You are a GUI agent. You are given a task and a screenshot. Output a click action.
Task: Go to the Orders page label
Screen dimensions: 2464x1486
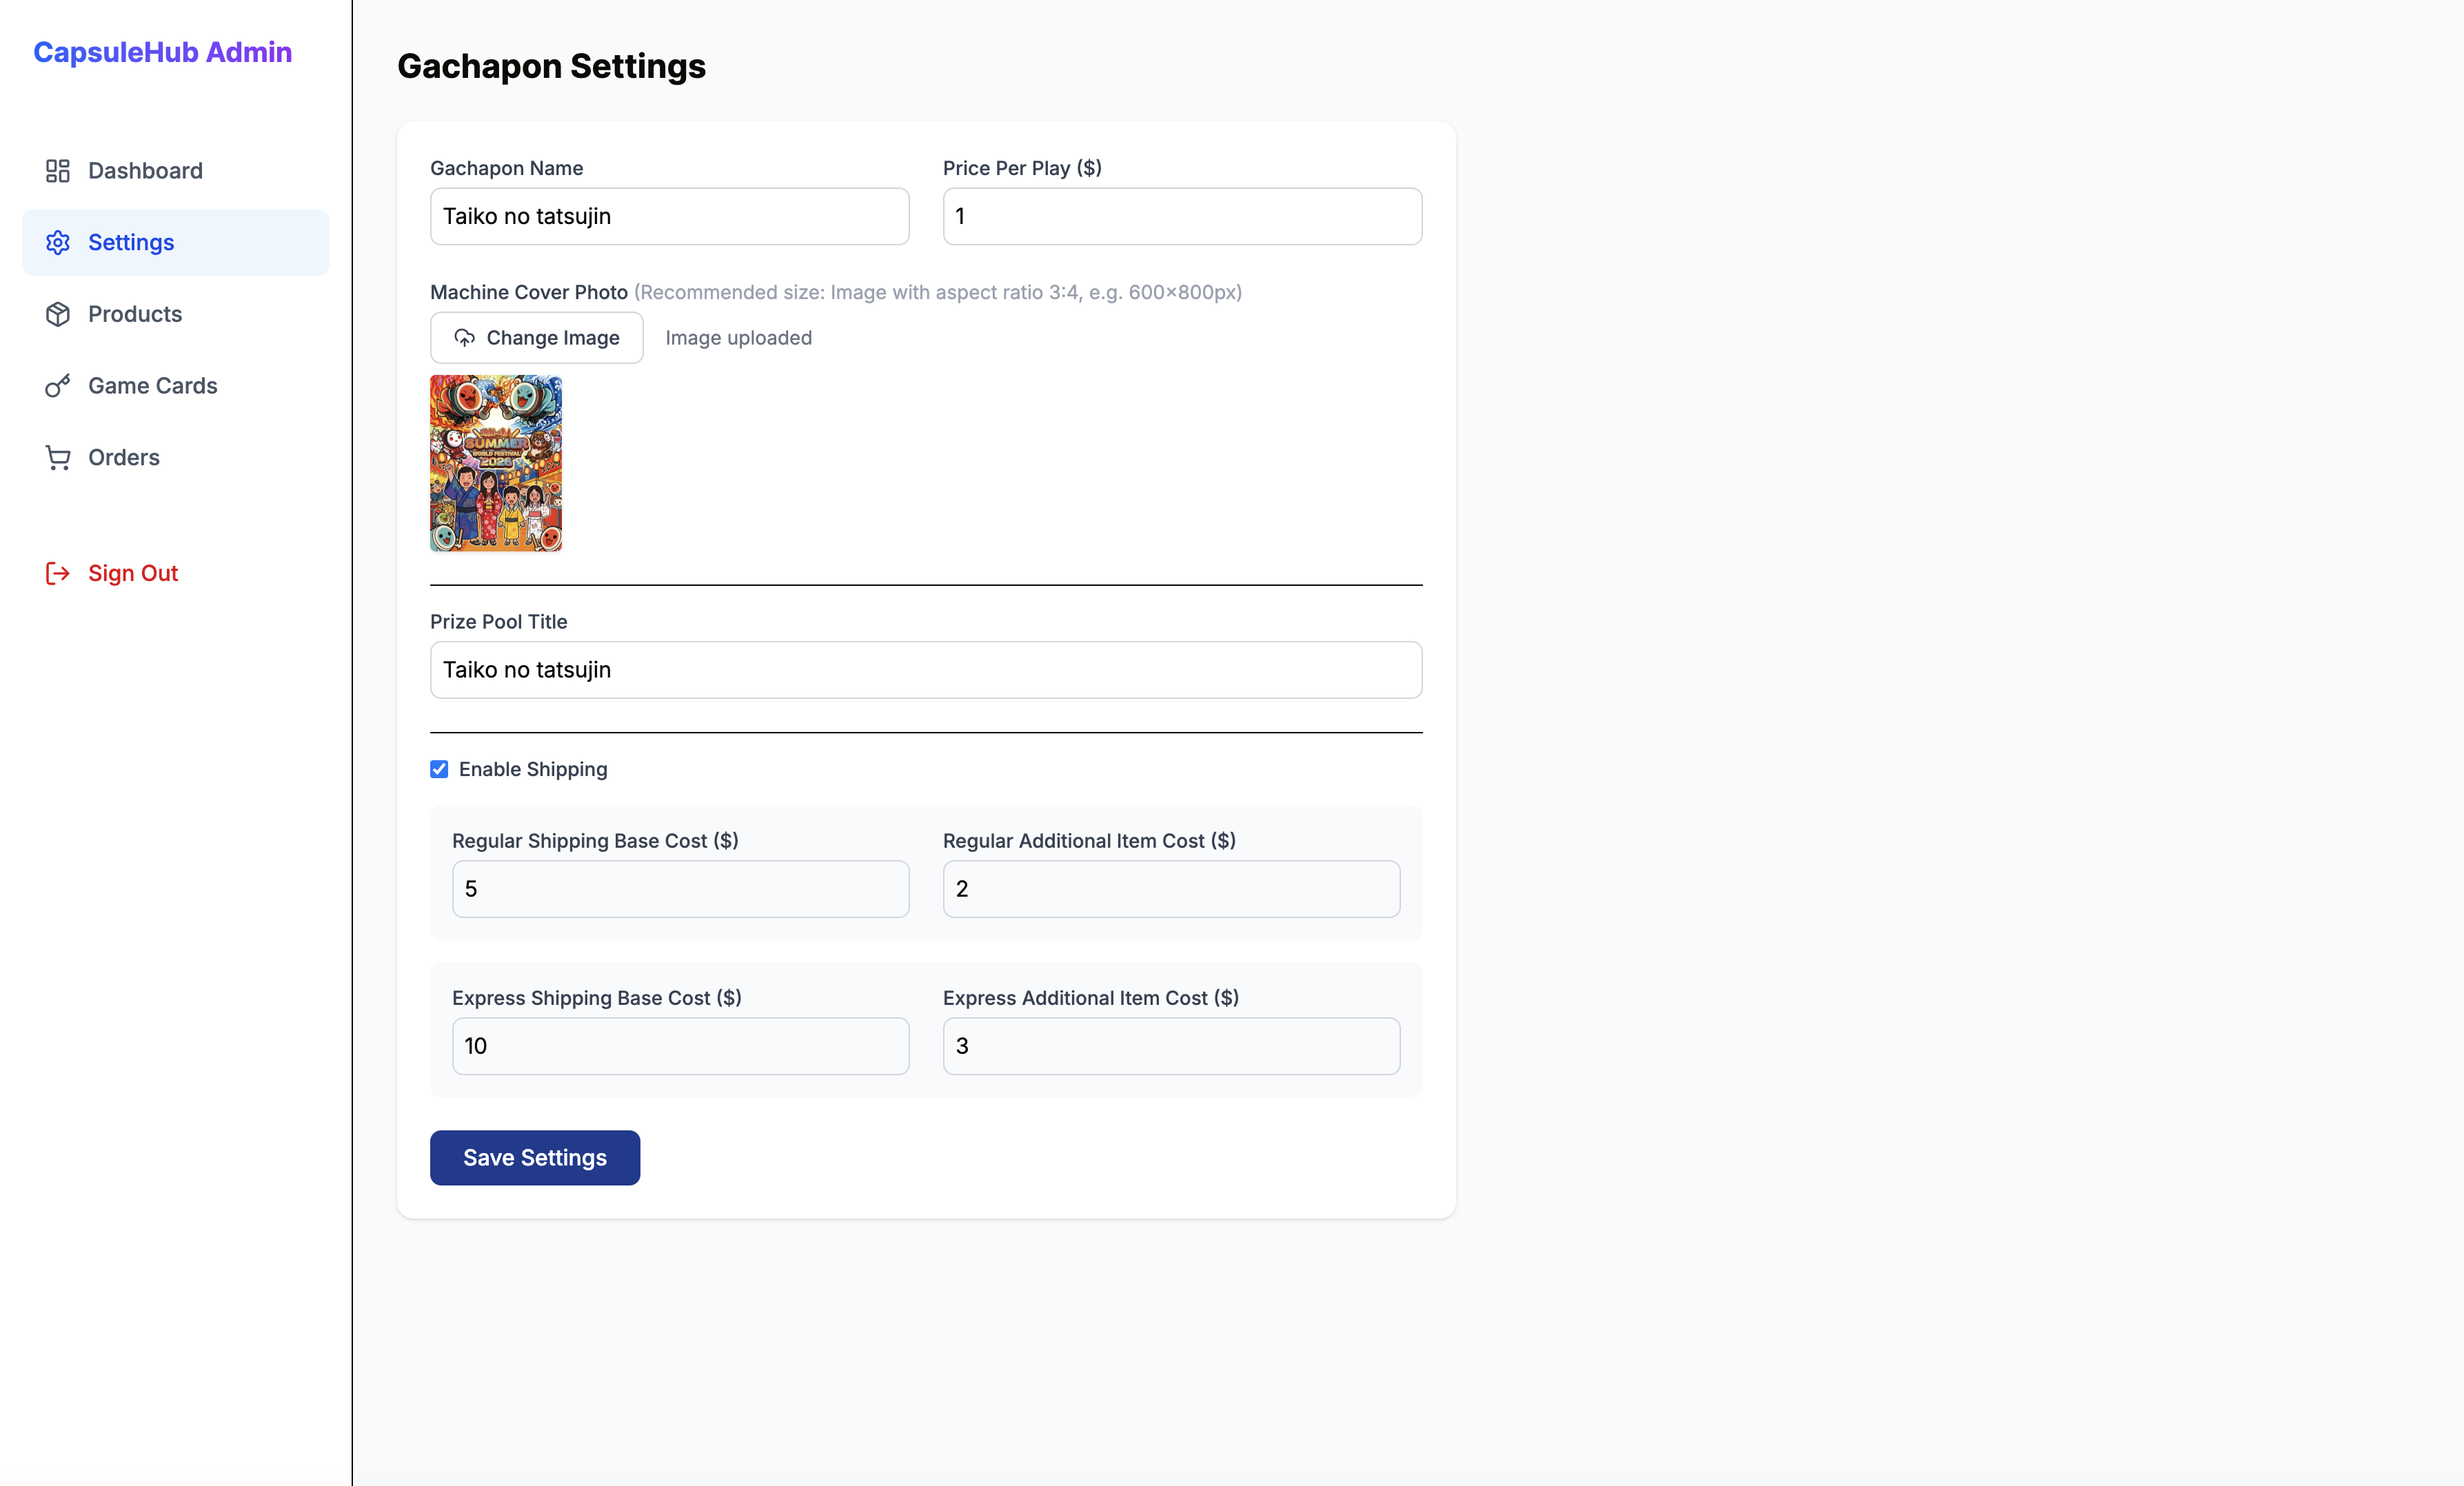[124, 458]
